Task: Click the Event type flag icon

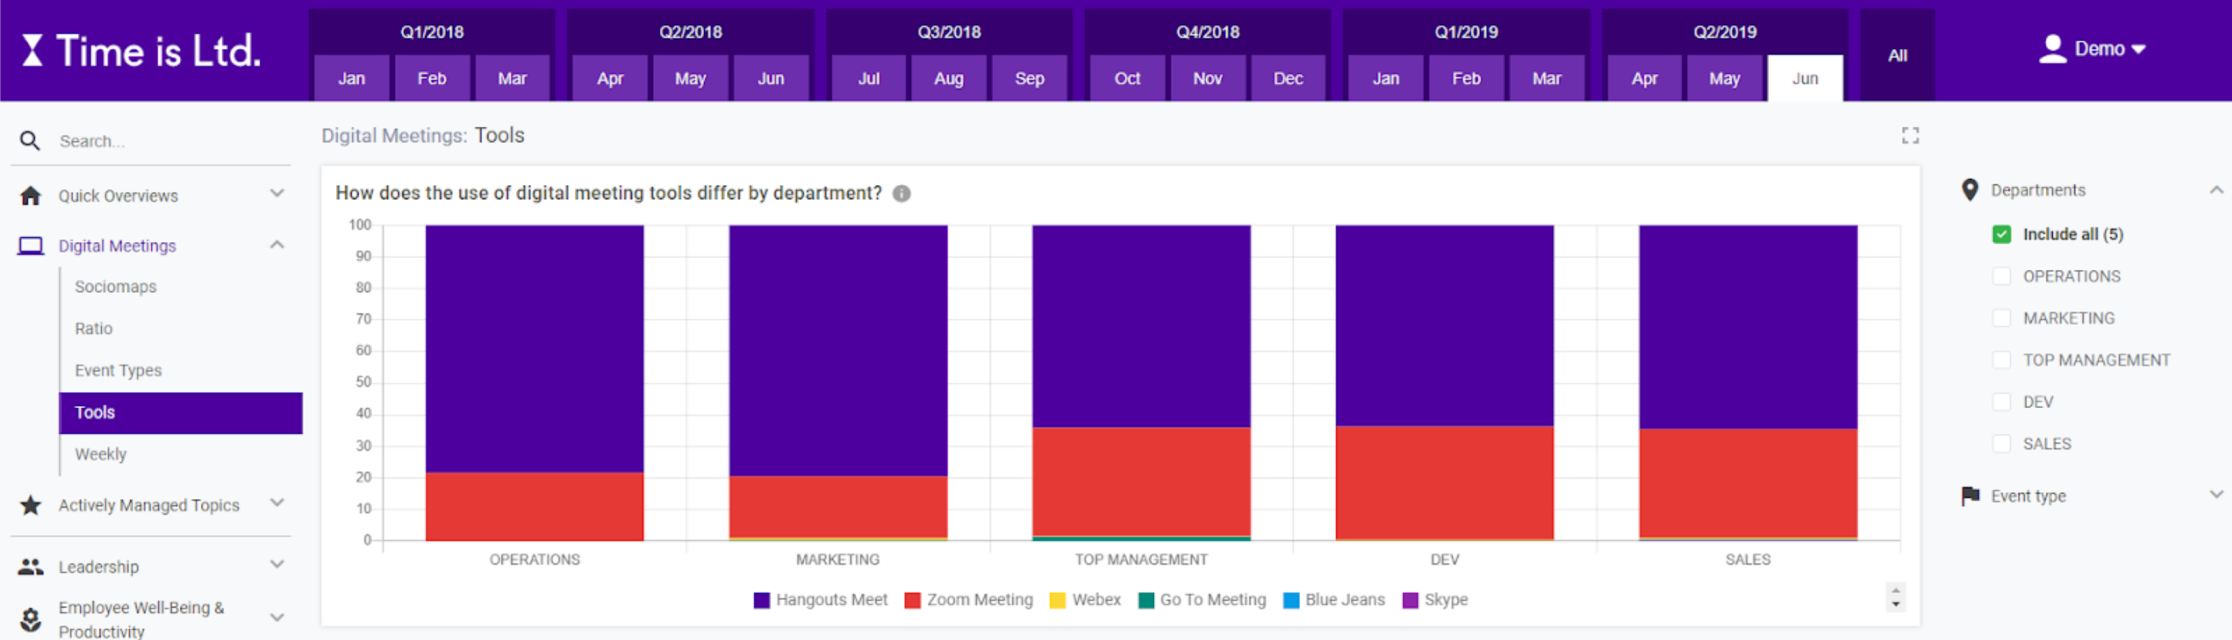Action: (1970, 496)
